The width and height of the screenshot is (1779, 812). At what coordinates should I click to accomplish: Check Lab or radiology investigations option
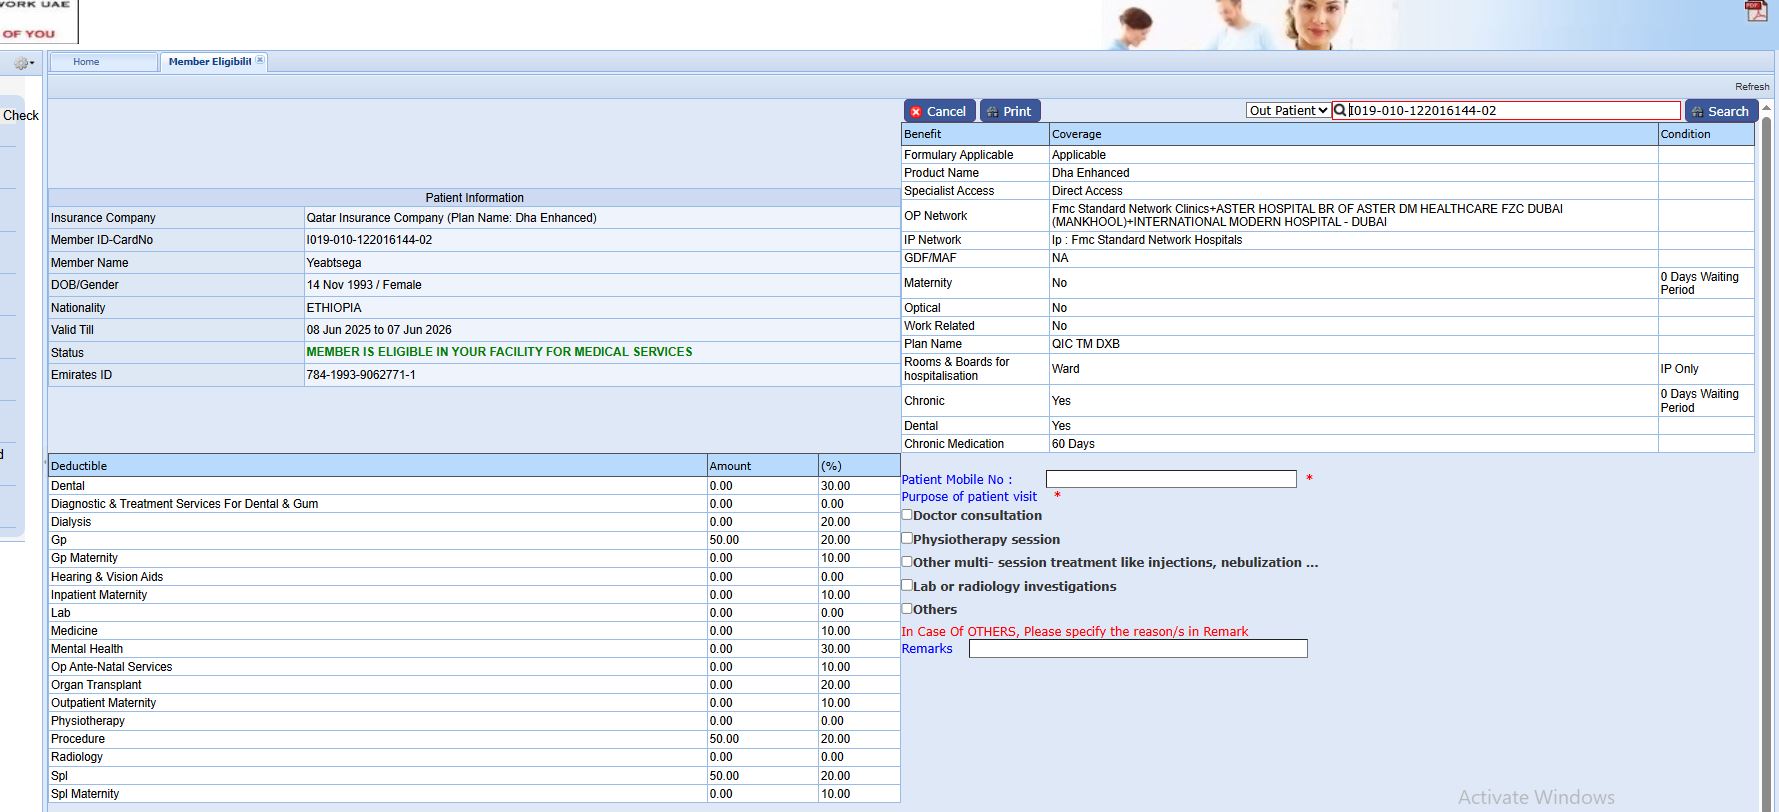click(x=907, y=585)
